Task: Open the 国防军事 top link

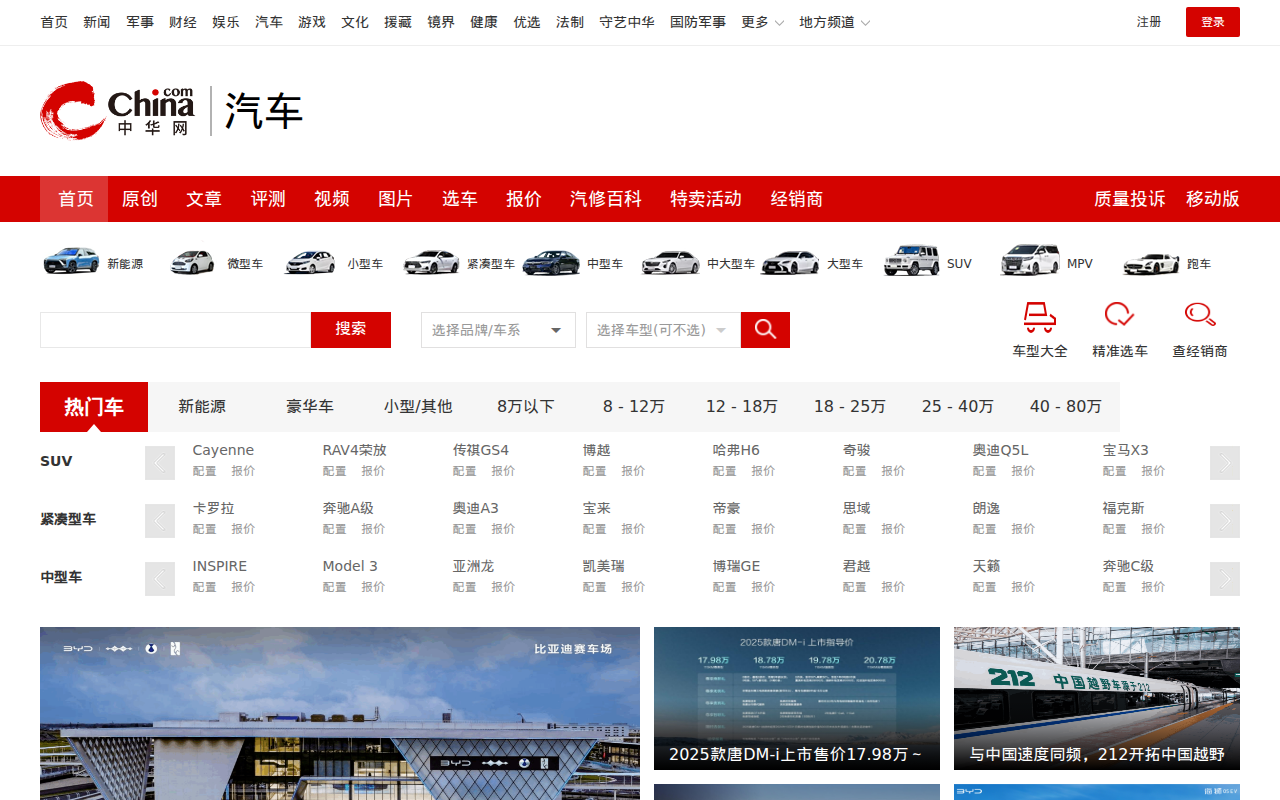Action: point(698,22)
